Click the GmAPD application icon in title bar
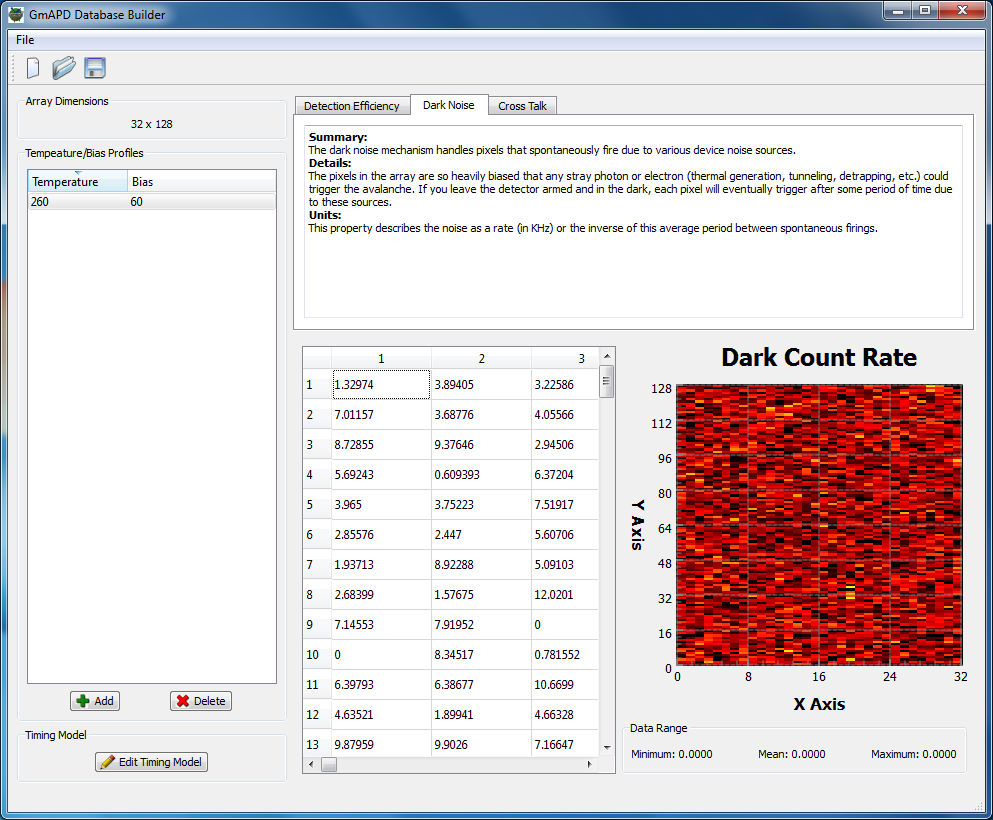Viewport: 993px width, 820px height. [x=16, y=15]
